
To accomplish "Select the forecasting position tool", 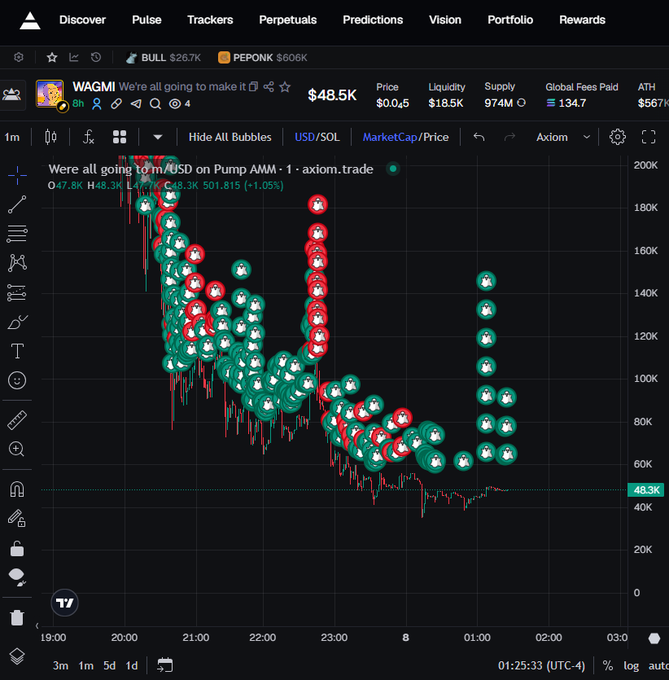I will [17, 292].
